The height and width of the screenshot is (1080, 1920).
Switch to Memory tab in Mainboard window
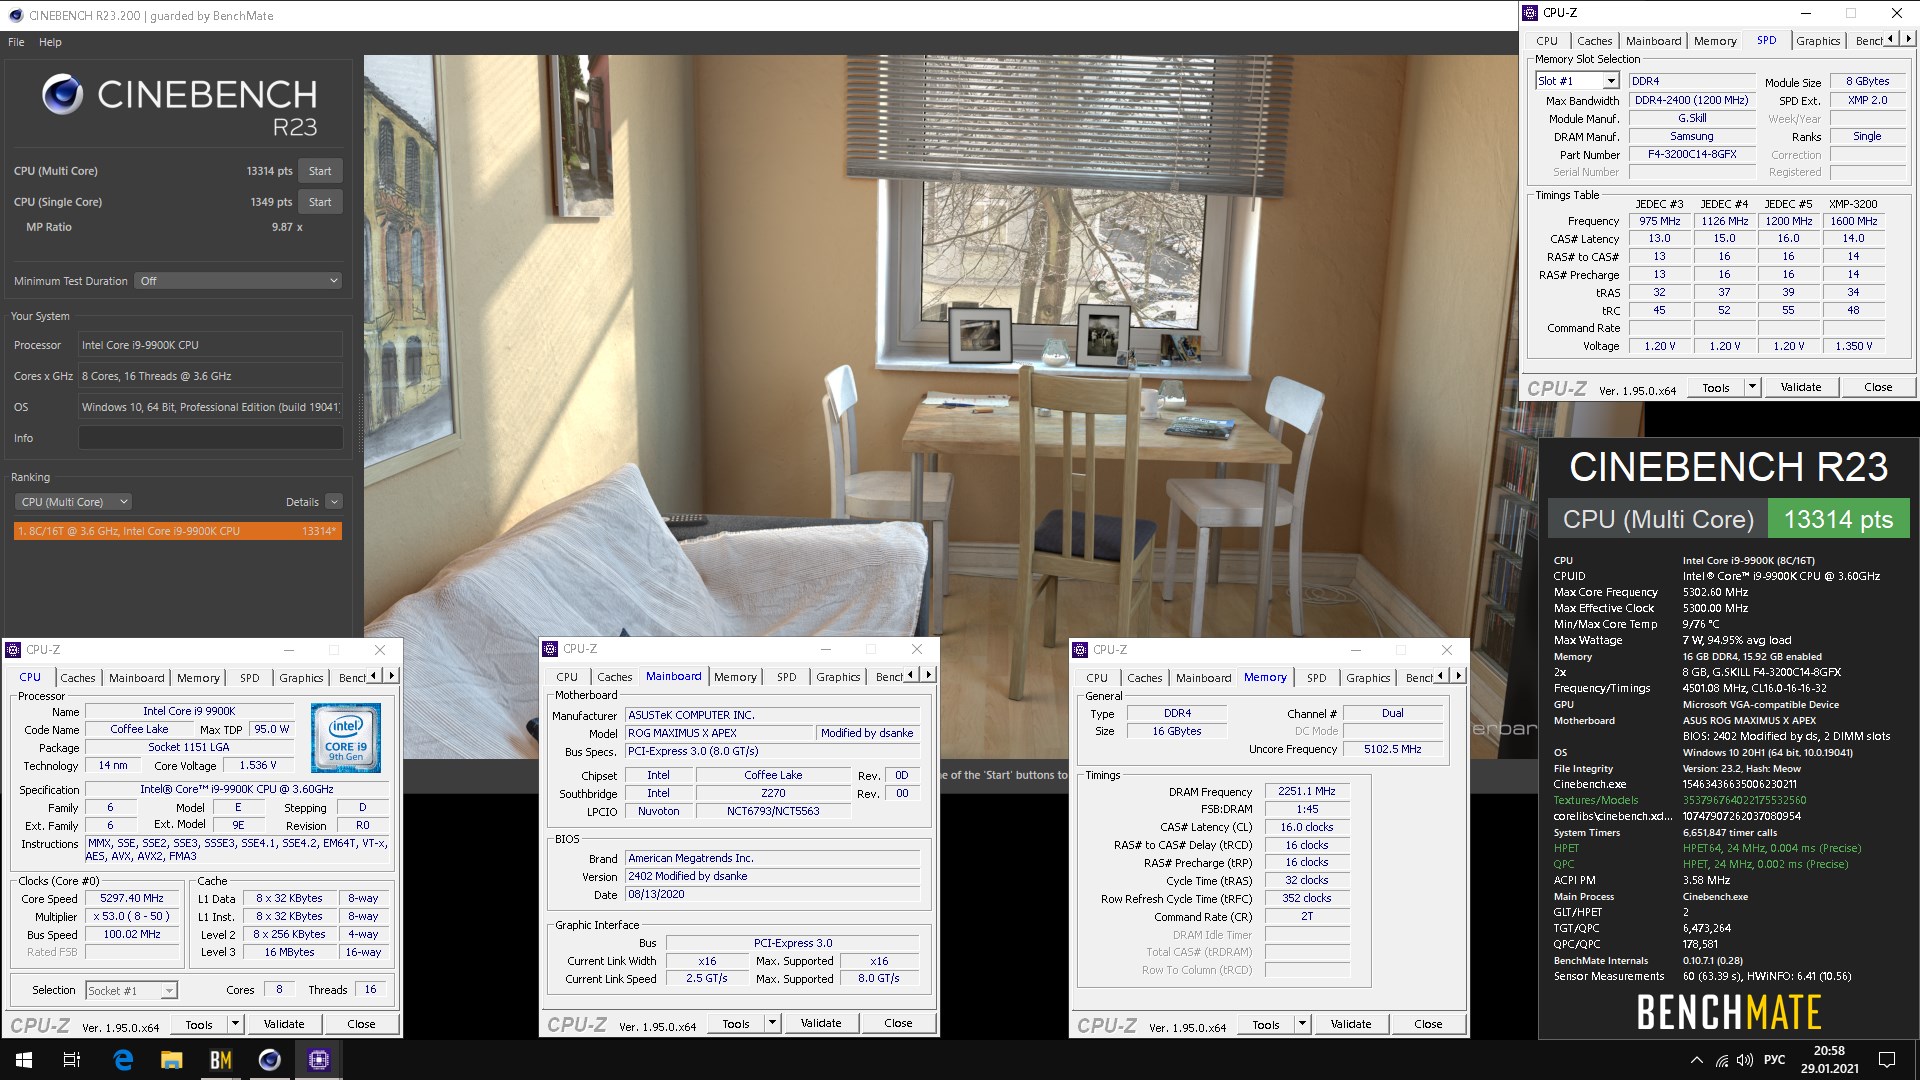point(735,677)
